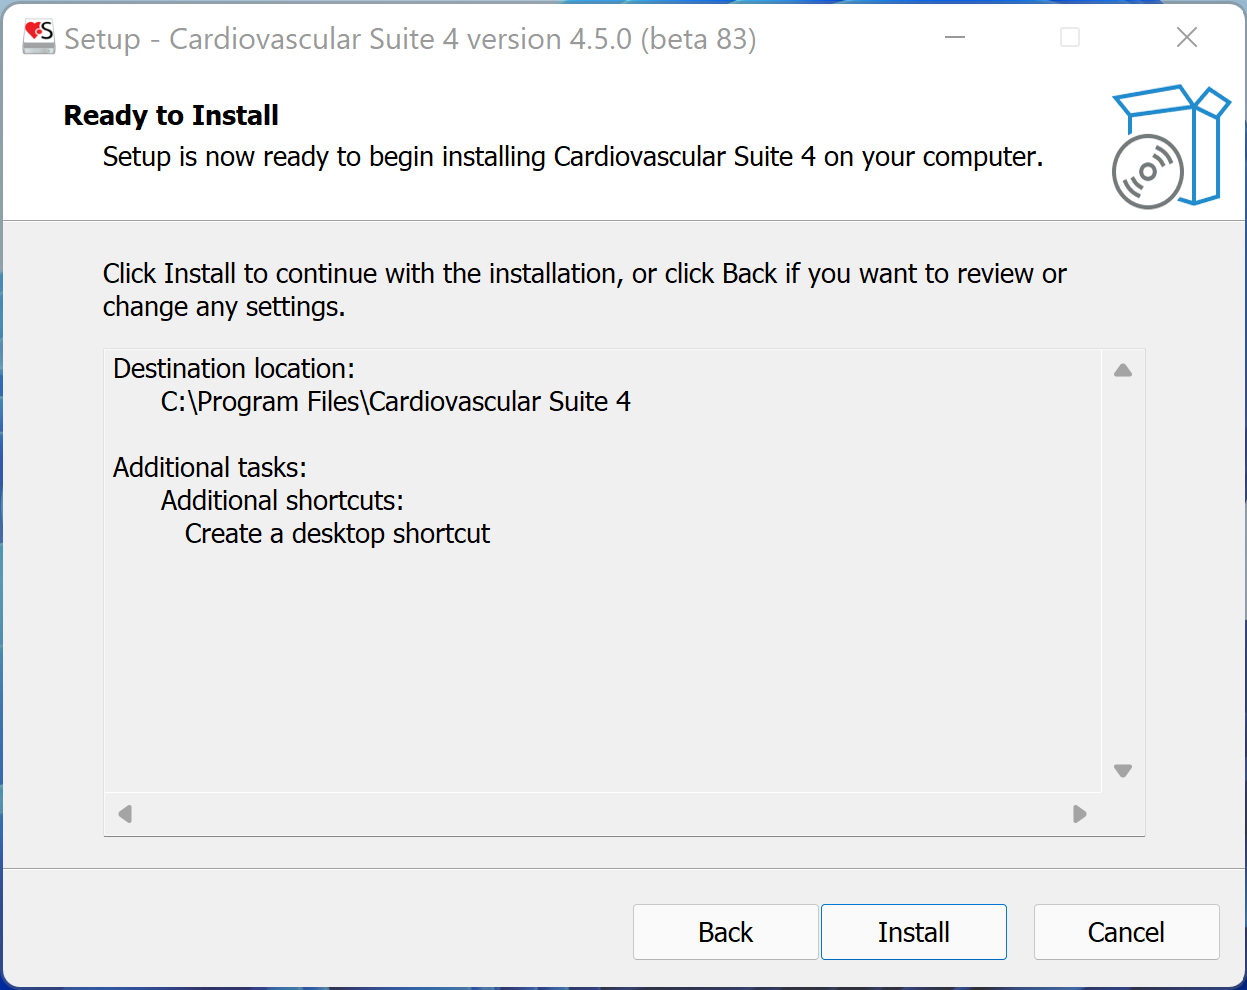Click the Cardiovascular Suite setup icon in title bar
The height and width of the screenshot is (990, 1247).
point(39,38)
